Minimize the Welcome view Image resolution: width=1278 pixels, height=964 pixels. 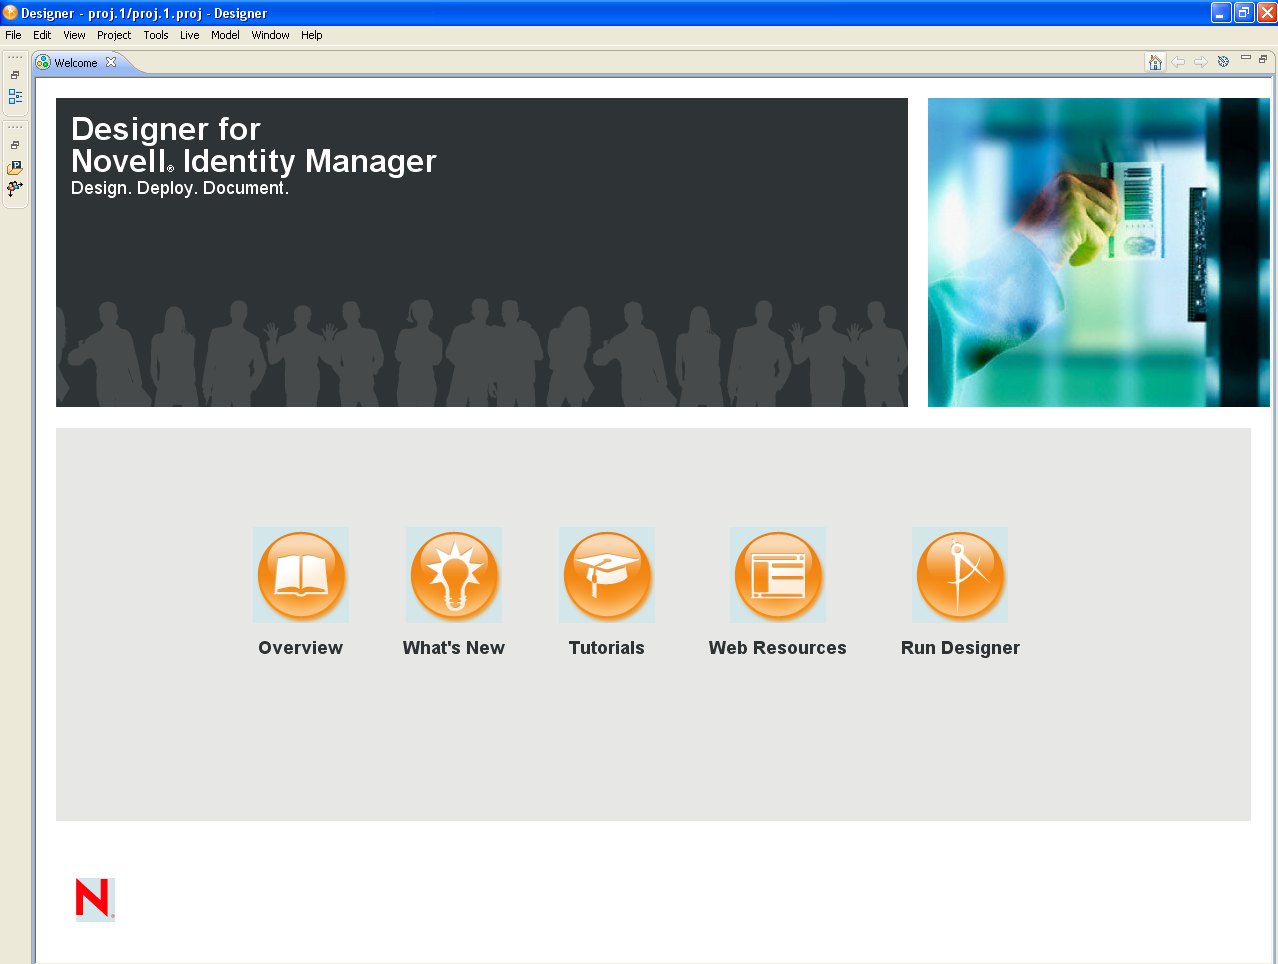tap(1246, 58)
